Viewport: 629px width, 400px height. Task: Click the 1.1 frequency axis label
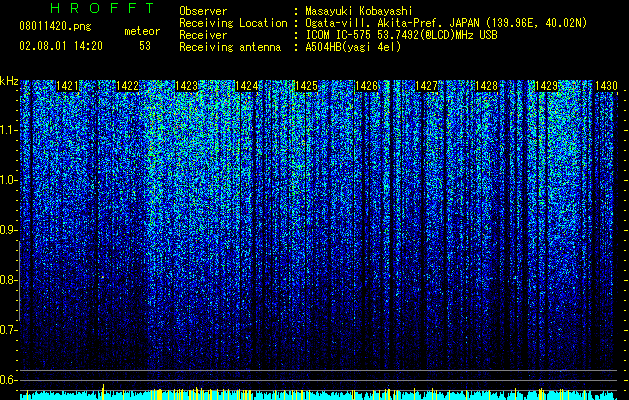tap(9, 130)
